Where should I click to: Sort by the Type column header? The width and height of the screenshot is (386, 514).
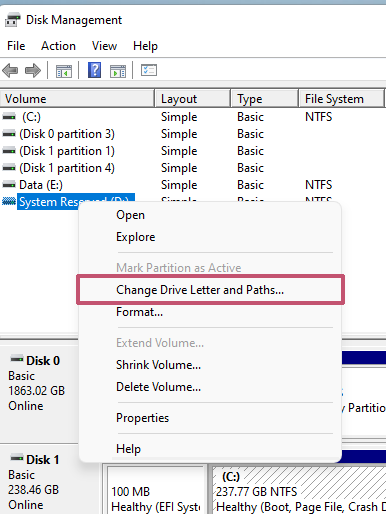[264, 99]
